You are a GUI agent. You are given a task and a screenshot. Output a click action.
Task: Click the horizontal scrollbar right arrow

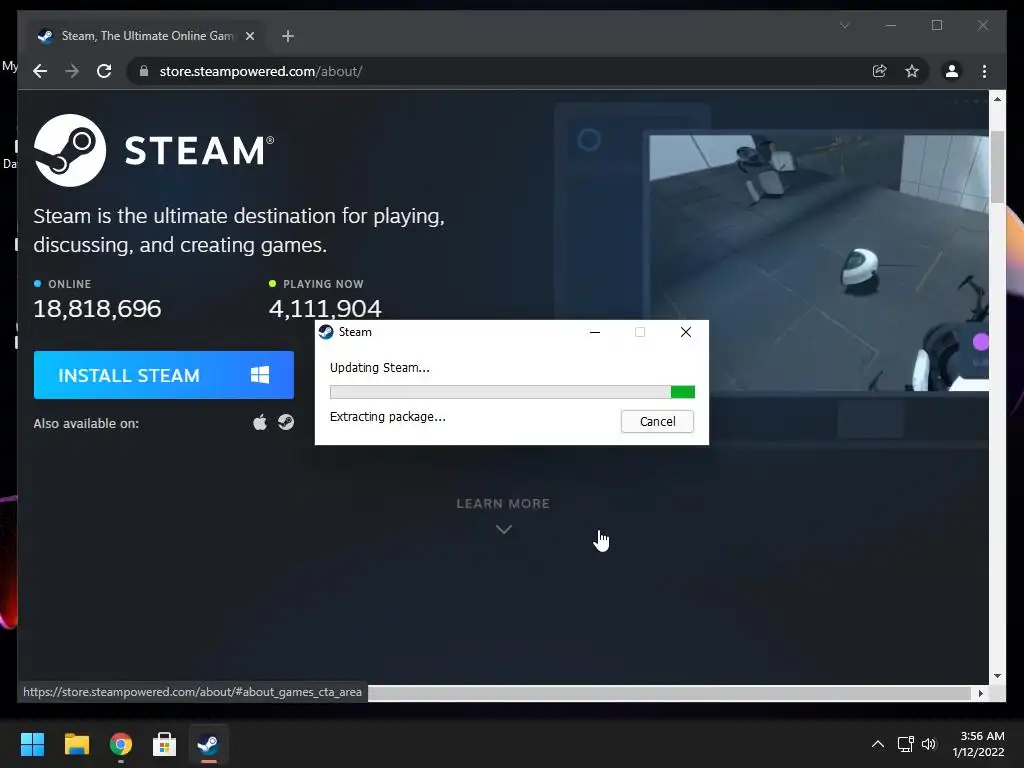980,693
